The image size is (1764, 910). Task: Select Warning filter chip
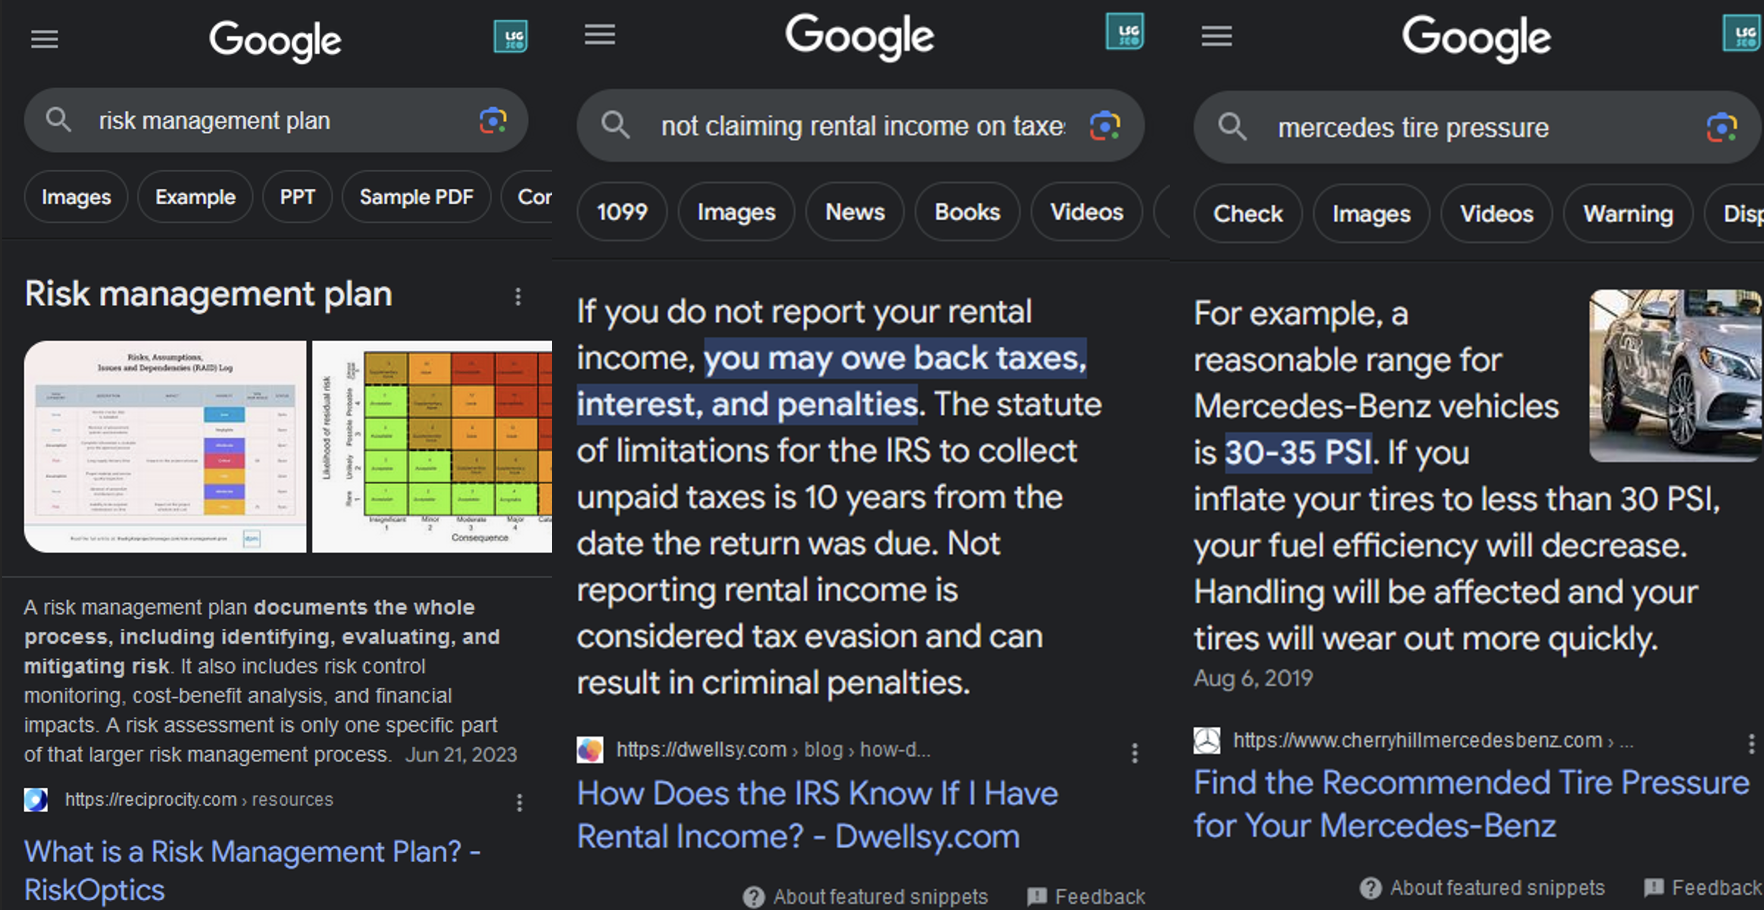1628,214
